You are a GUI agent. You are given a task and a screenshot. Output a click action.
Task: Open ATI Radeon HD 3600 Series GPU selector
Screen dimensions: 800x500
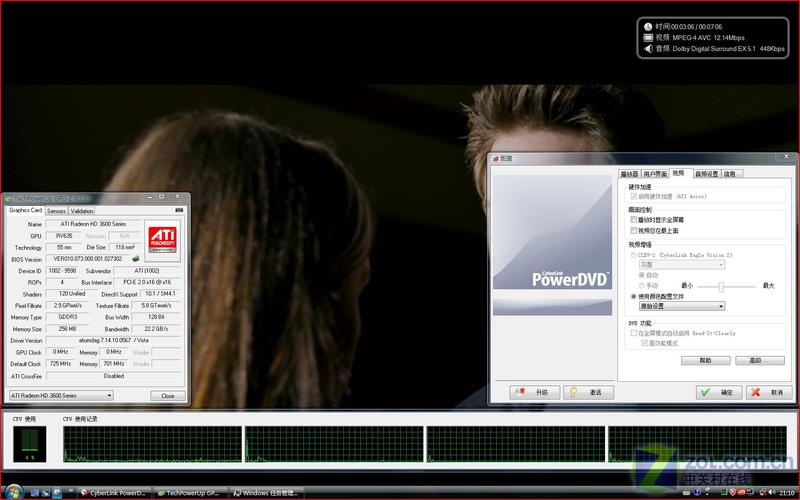[61, 395]
